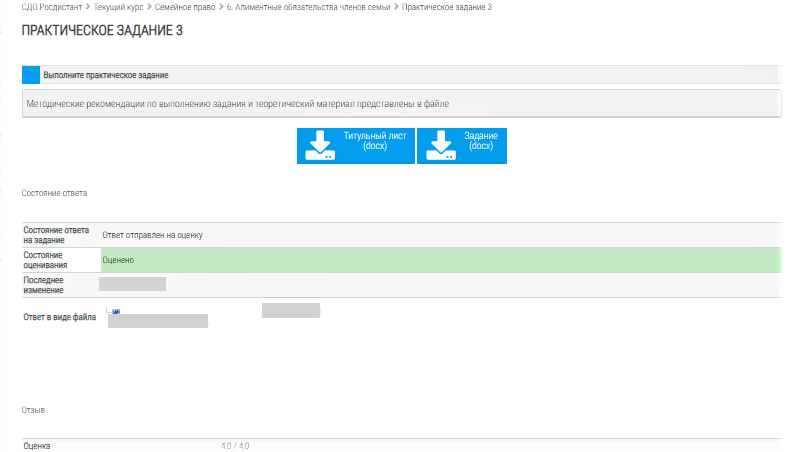This screenshot has height=452, width=786.
Task: Open the submitted Word file icon
Action: [x=115, y=311]
